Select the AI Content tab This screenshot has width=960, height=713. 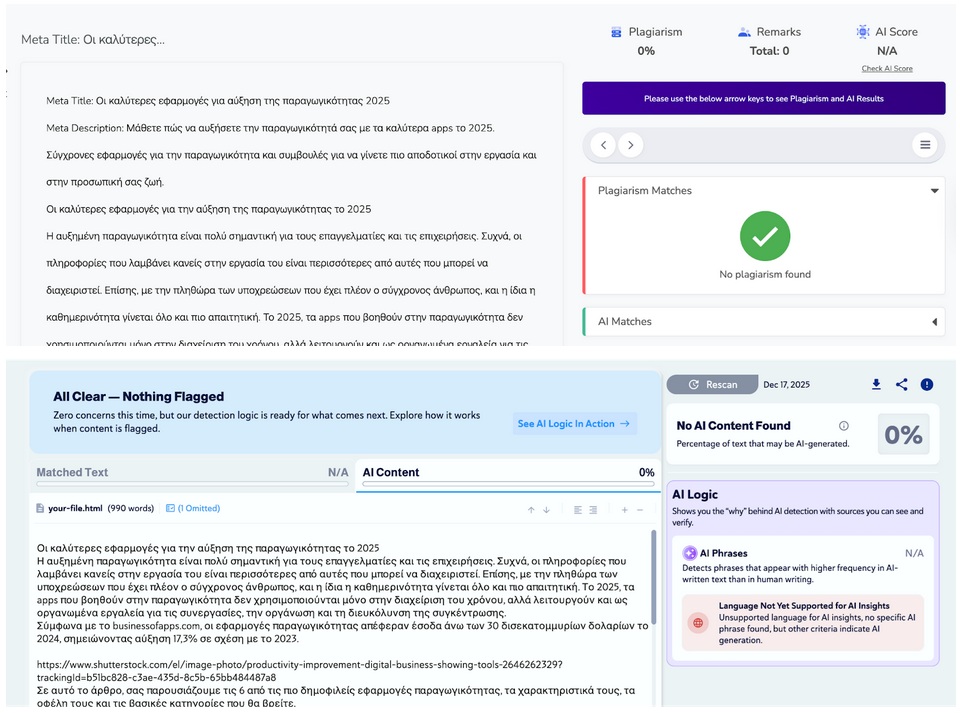(x=391, y=473)
